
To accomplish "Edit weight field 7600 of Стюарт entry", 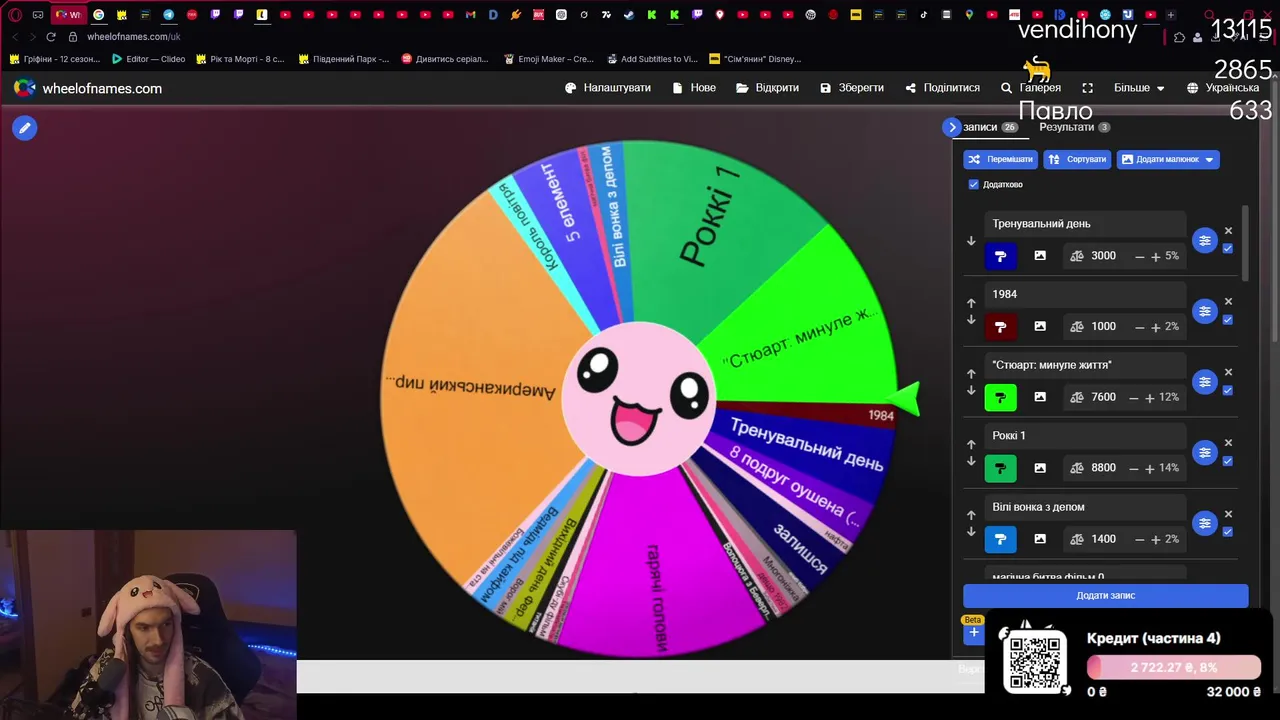I will 1104,397.
